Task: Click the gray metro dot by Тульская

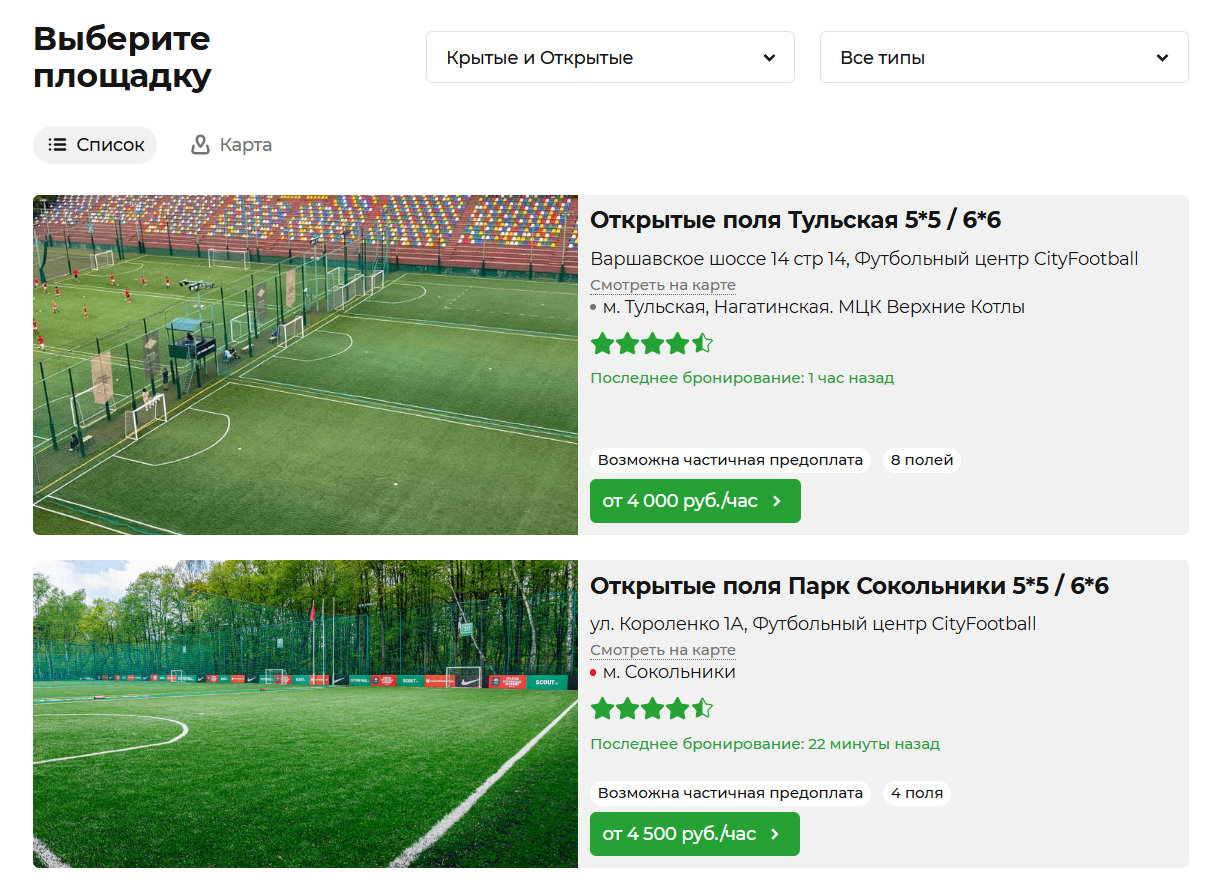Action: [593, 307]
